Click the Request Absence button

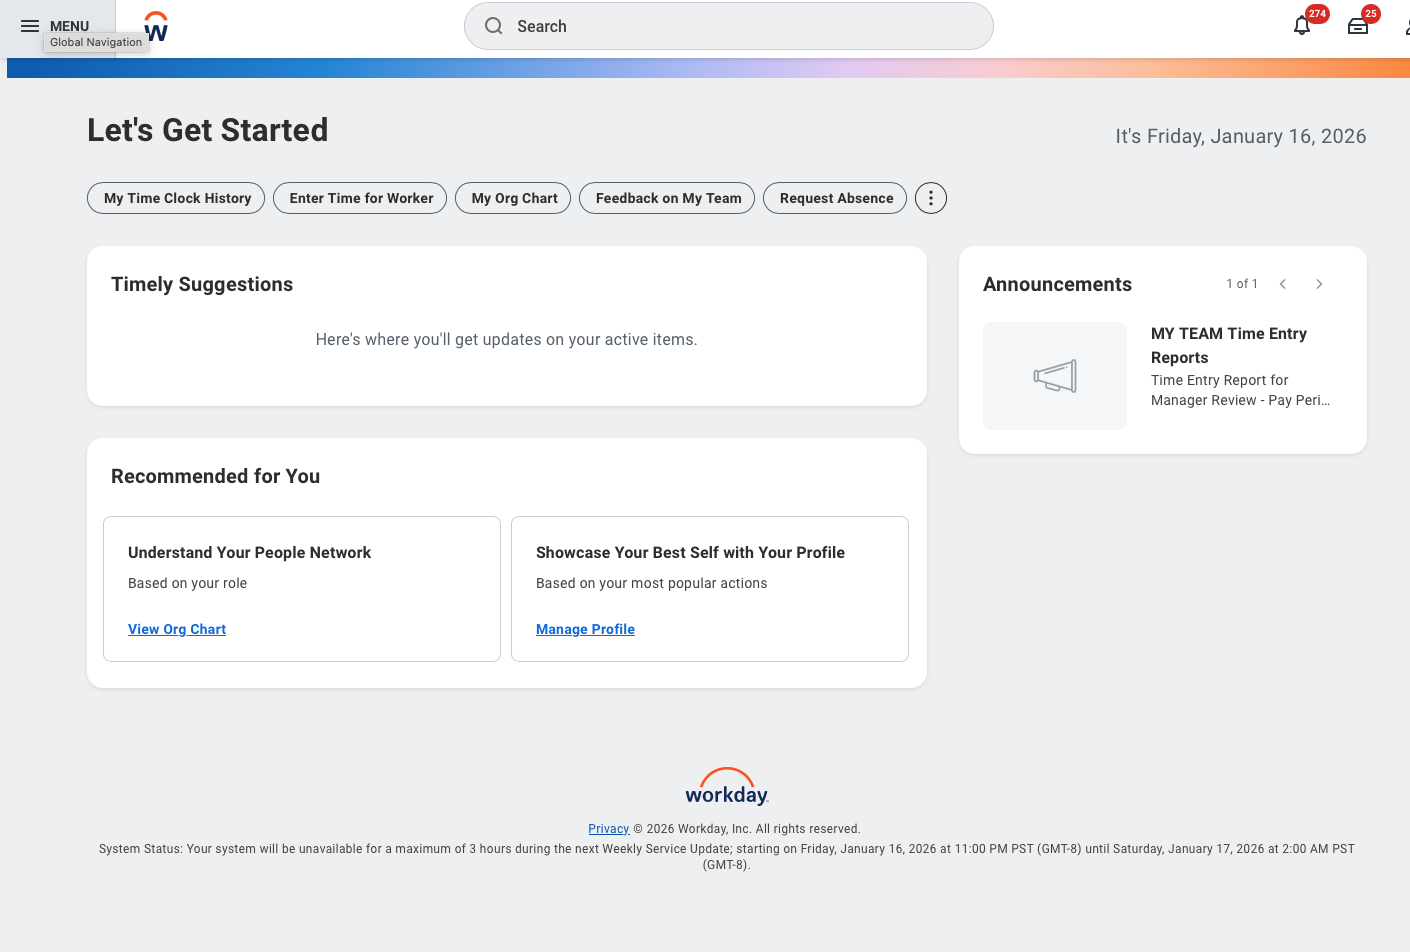(x=836, y=198)
